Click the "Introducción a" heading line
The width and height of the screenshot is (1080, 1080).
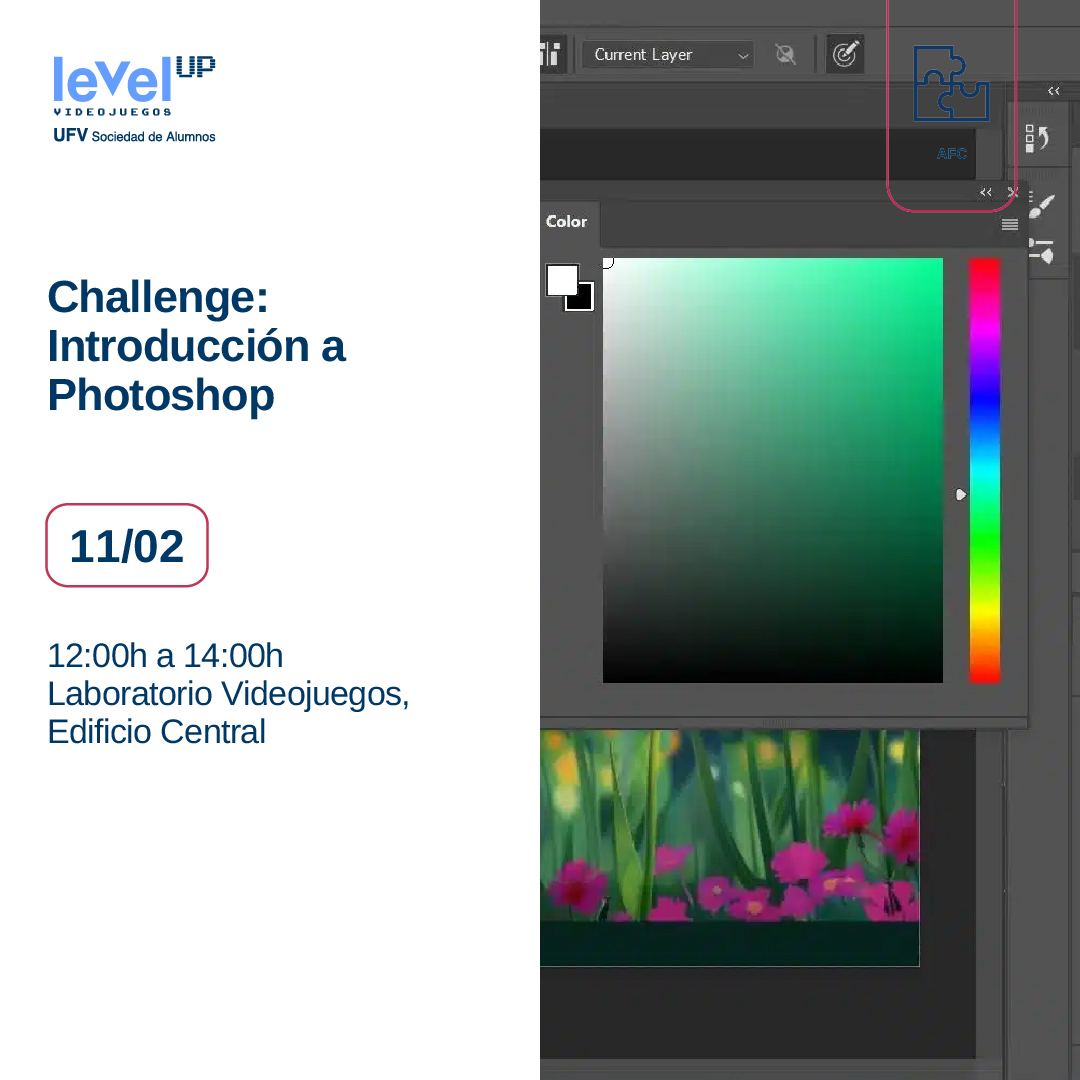tap(196, 346)
